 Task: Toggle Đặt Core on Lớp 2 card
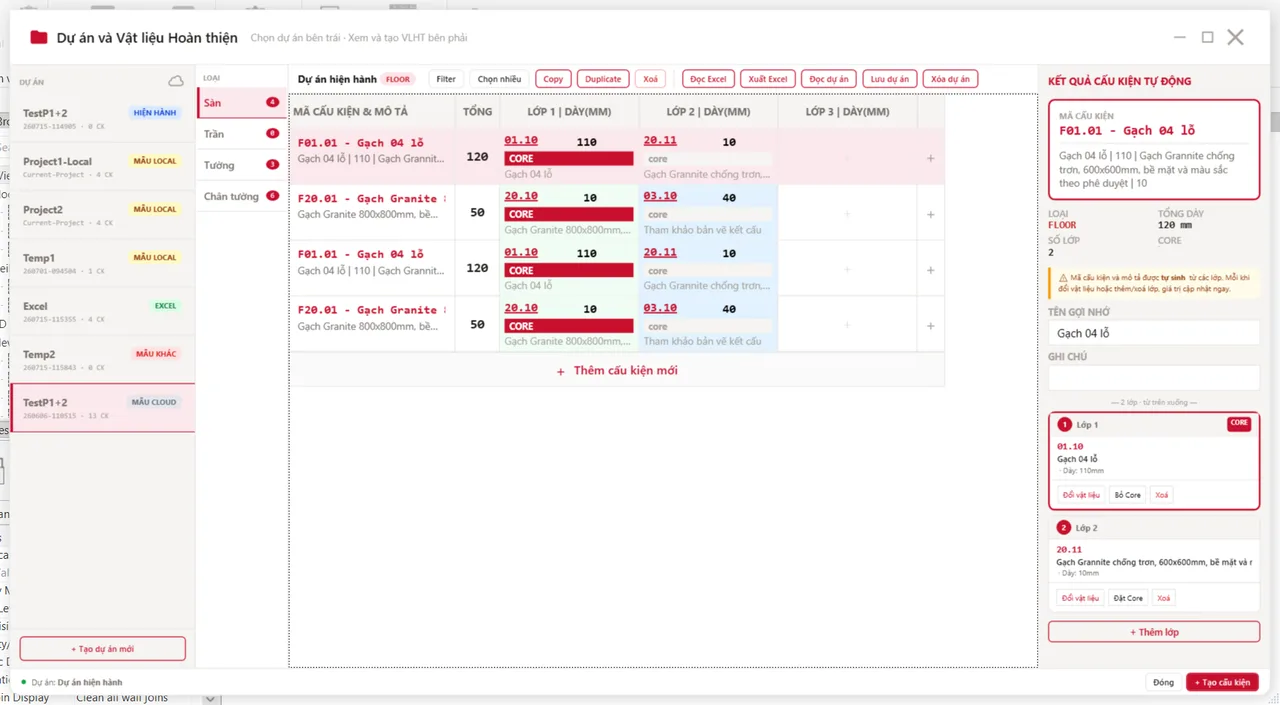pyautogui.click(x=1128, y=598)
